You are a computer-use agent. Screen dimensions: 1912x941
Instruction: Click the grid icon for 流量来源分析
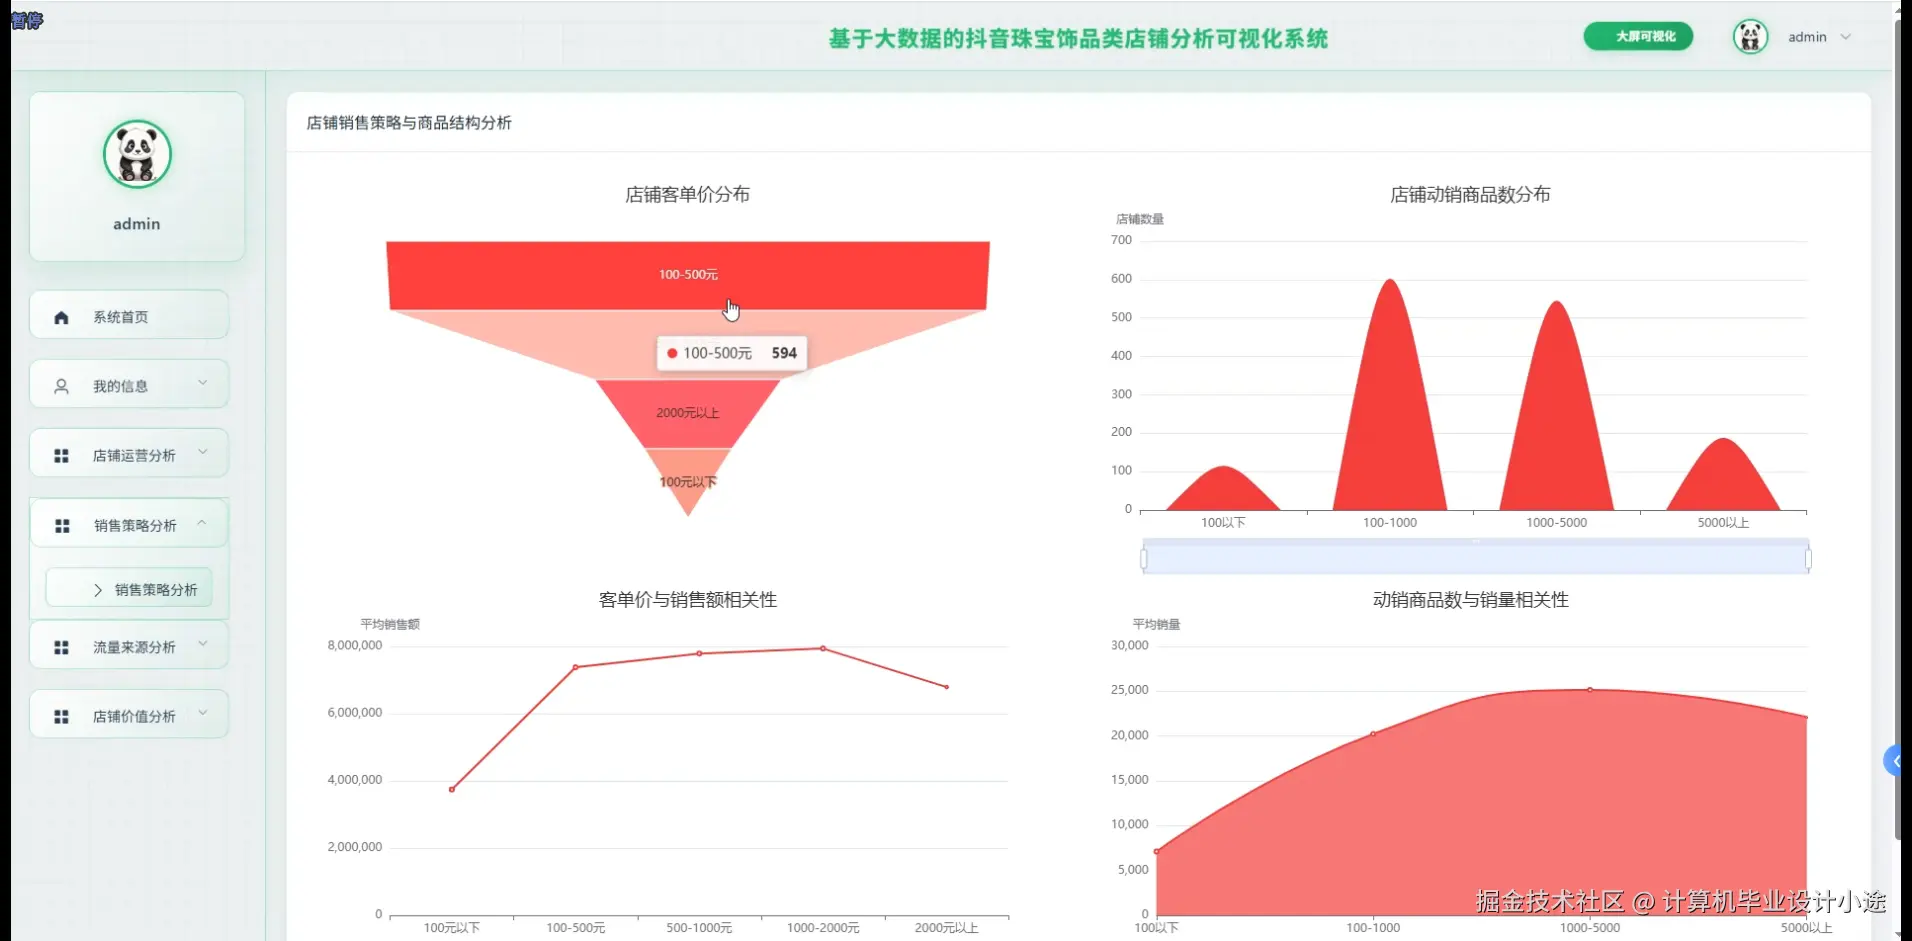61,647
